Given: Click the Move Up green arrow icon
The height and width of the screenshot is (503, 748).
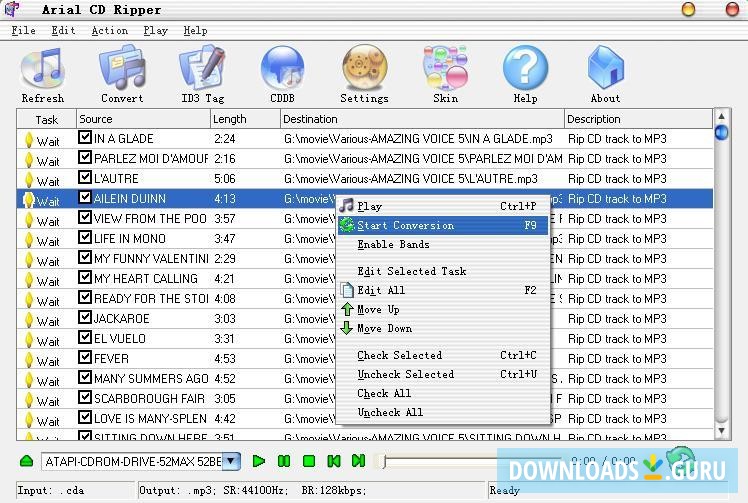Looking at the screenshot, I should (x=347, y=309).
